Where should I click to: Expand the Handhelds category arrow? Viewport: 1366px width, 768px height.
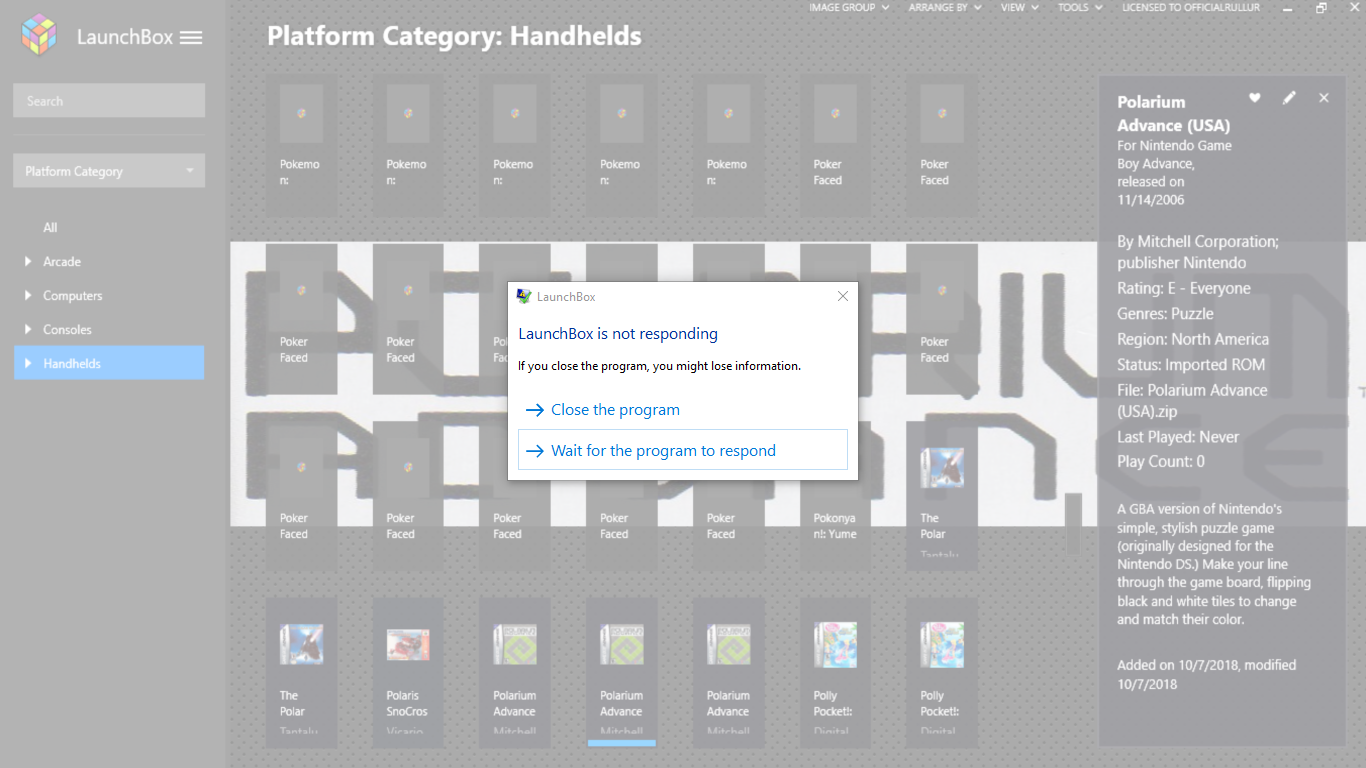pos(28,364)
